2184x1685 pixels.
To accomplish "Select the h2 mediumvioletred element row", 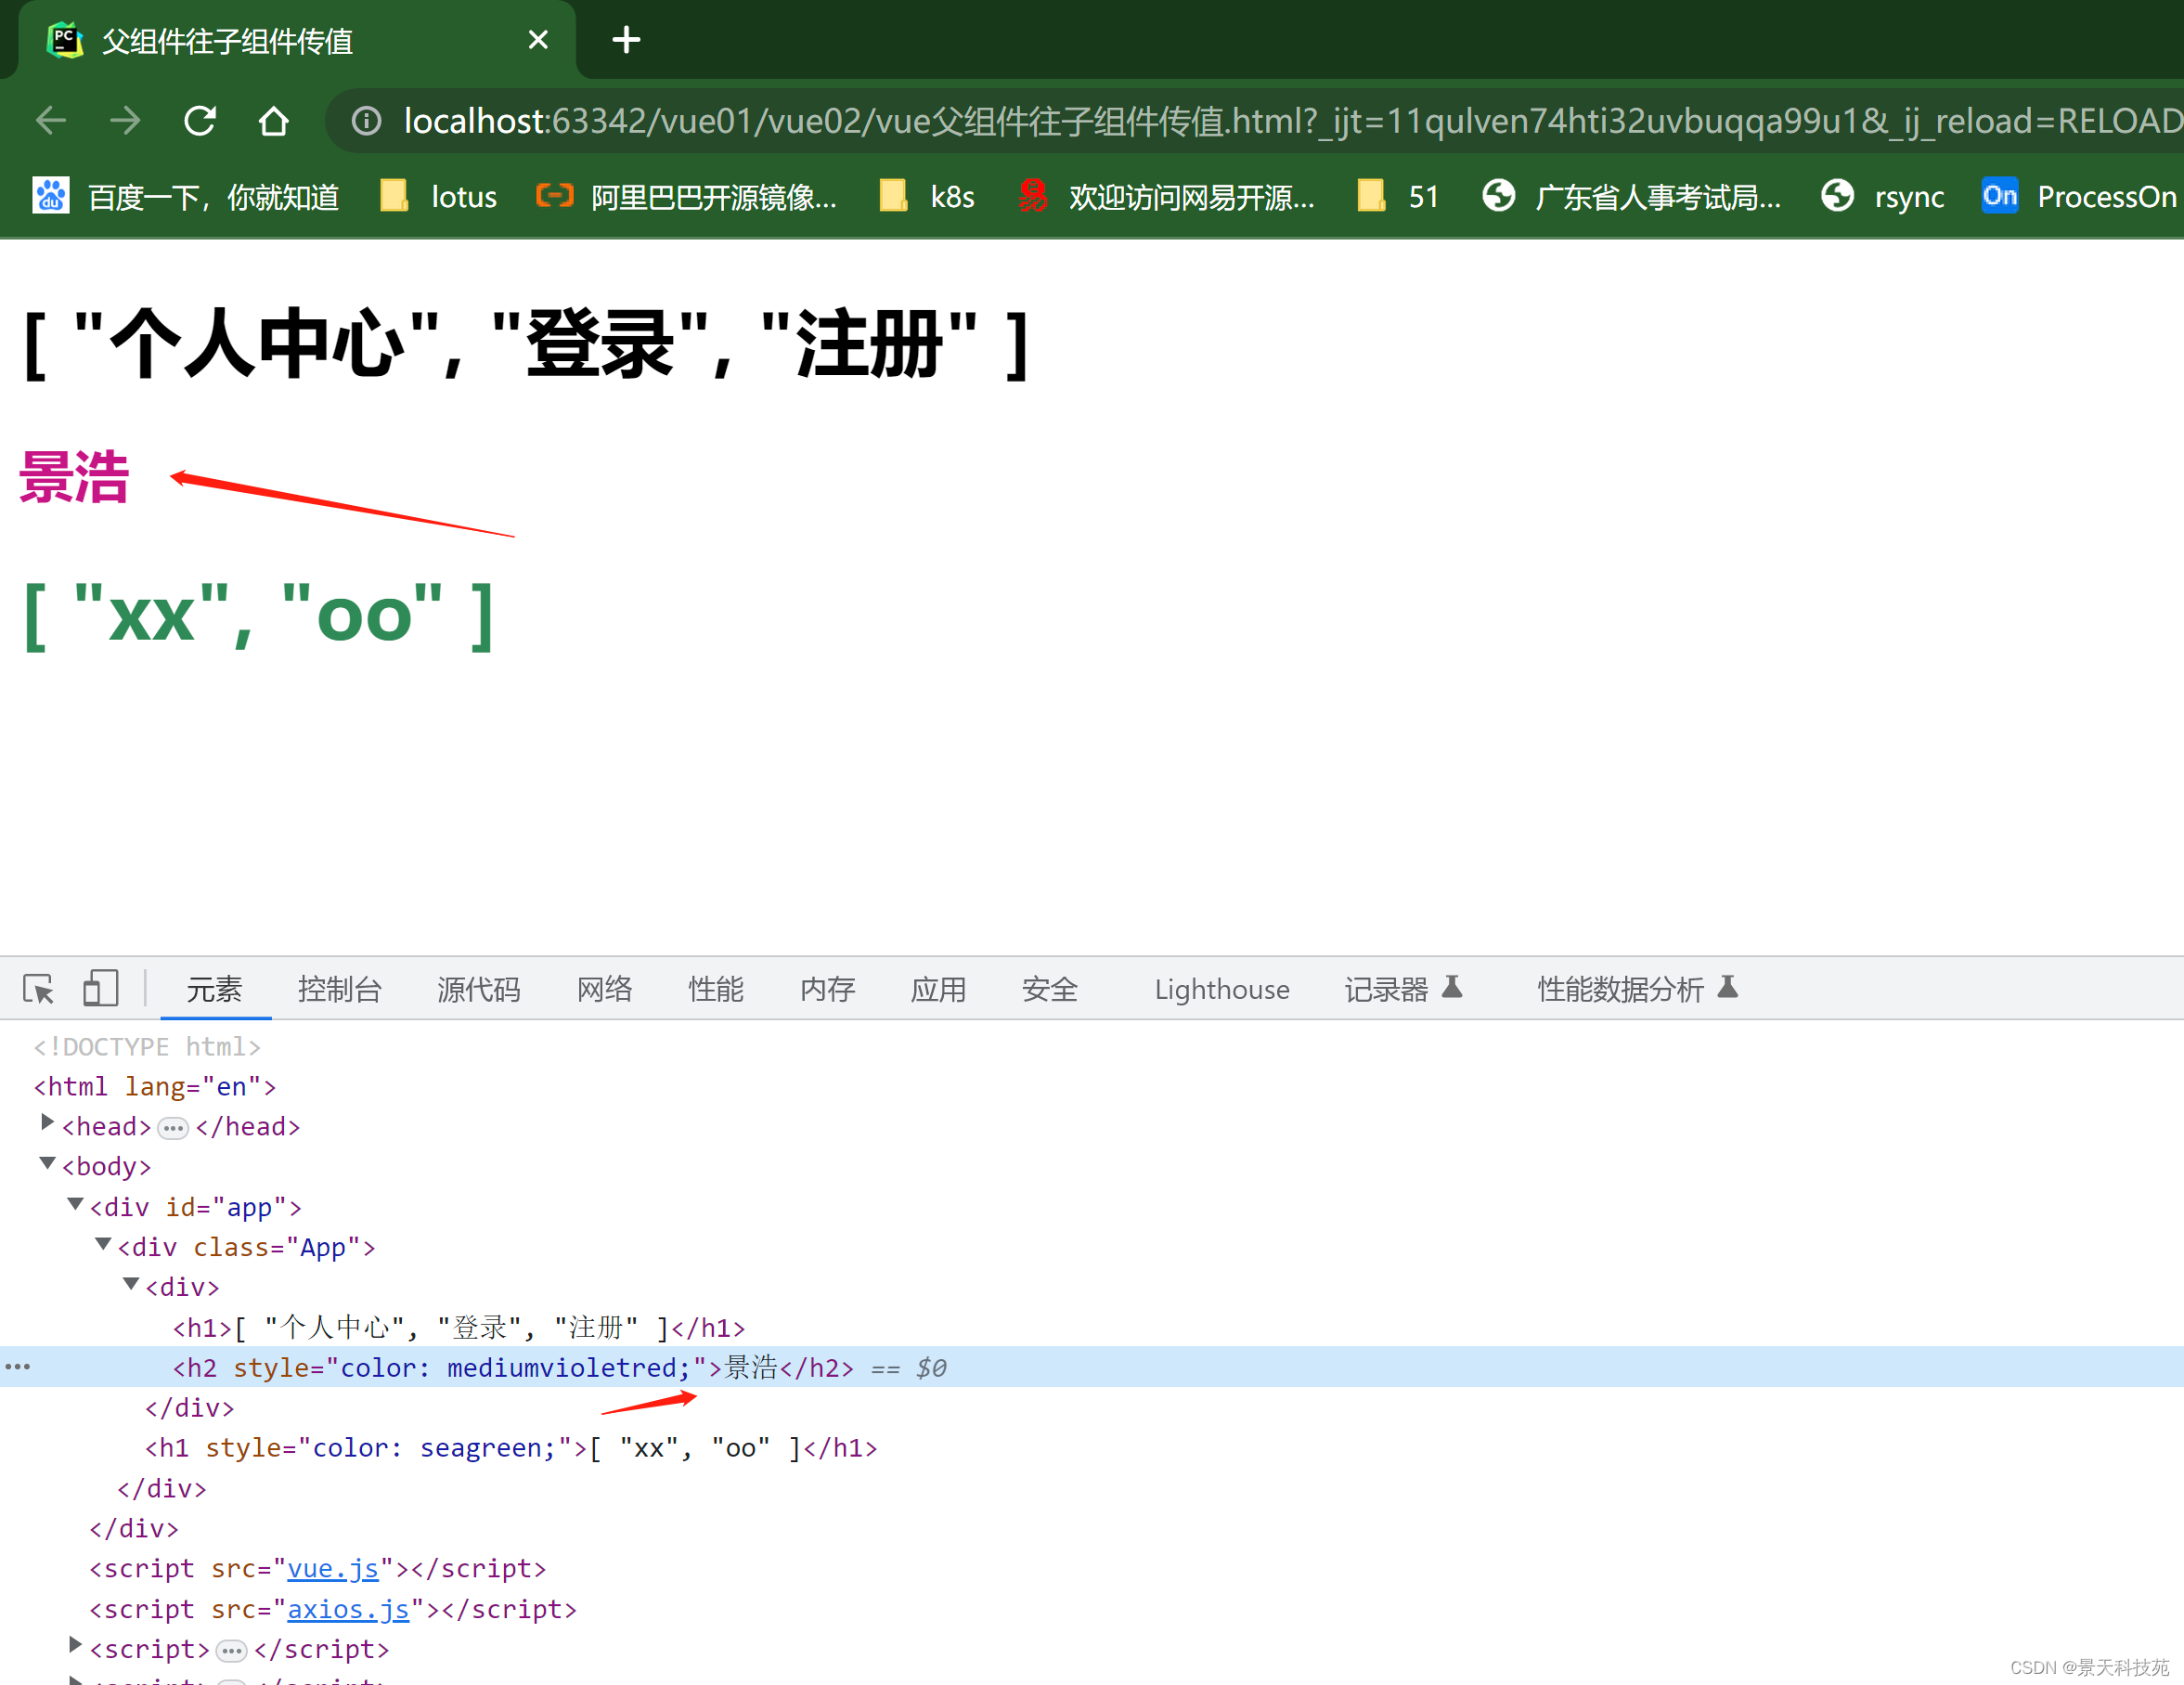I will [x=1092, y=1367].
